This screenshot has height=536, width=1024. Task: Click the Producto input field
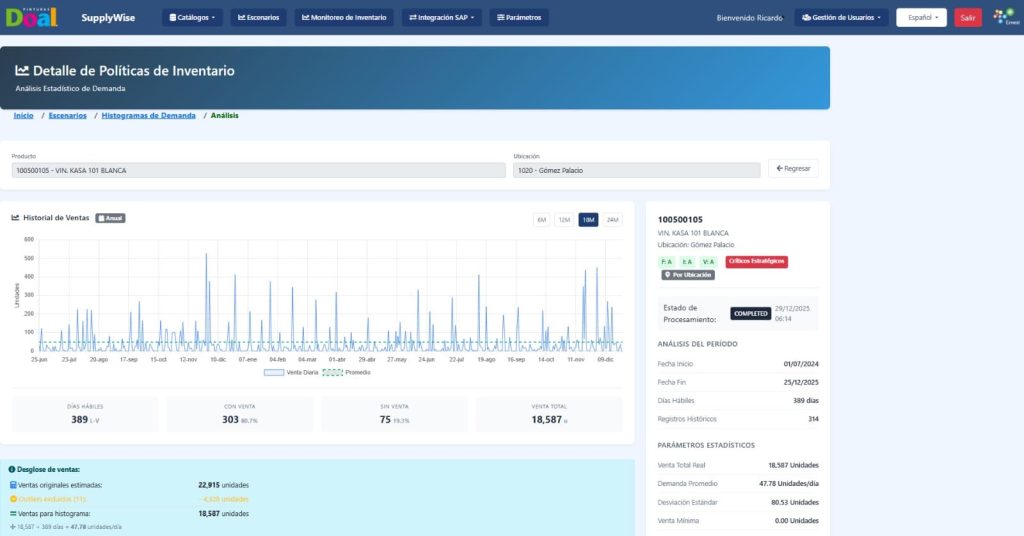(x=258, y=170)
